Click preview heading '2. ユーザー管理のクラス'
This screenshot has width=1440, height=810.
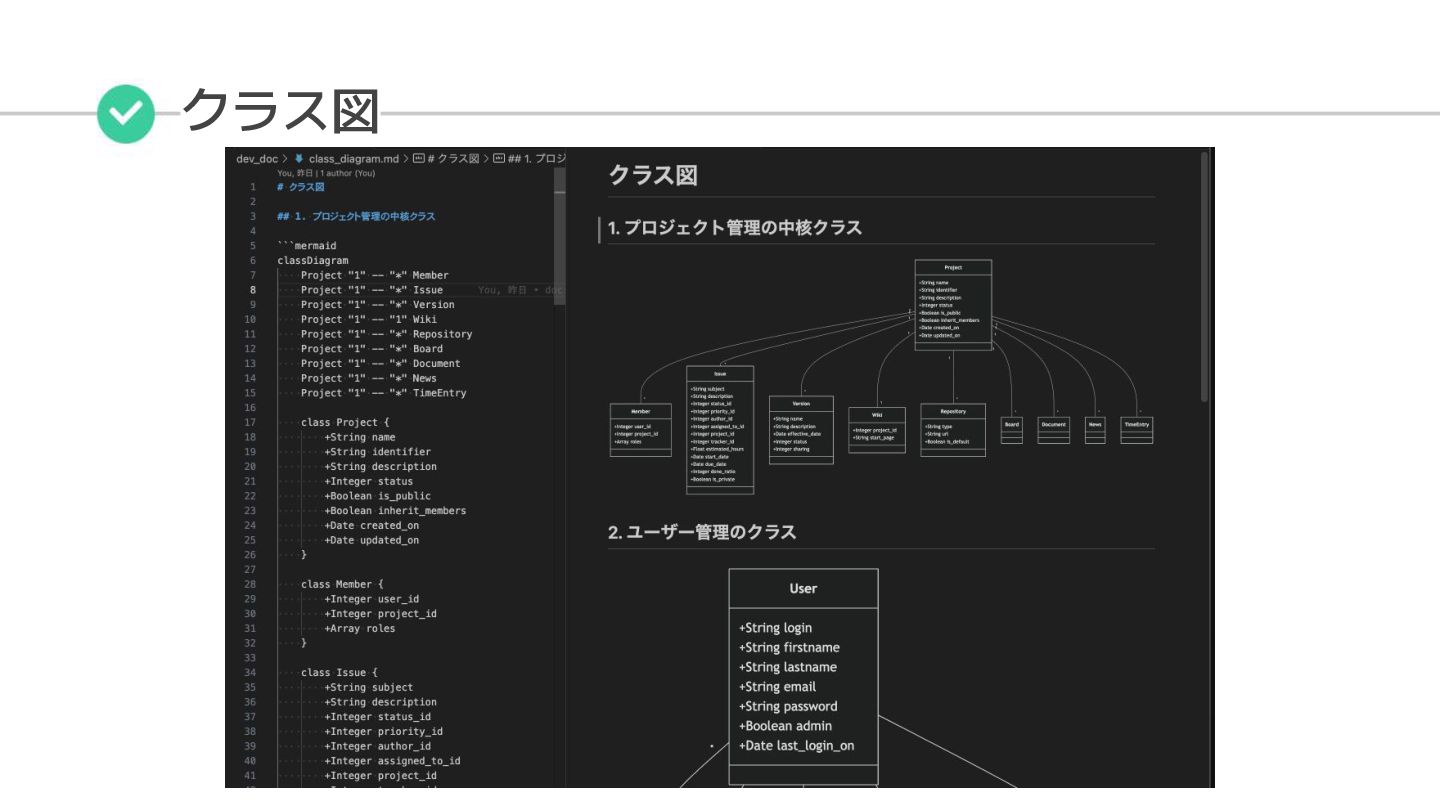(x=703, y=532)
